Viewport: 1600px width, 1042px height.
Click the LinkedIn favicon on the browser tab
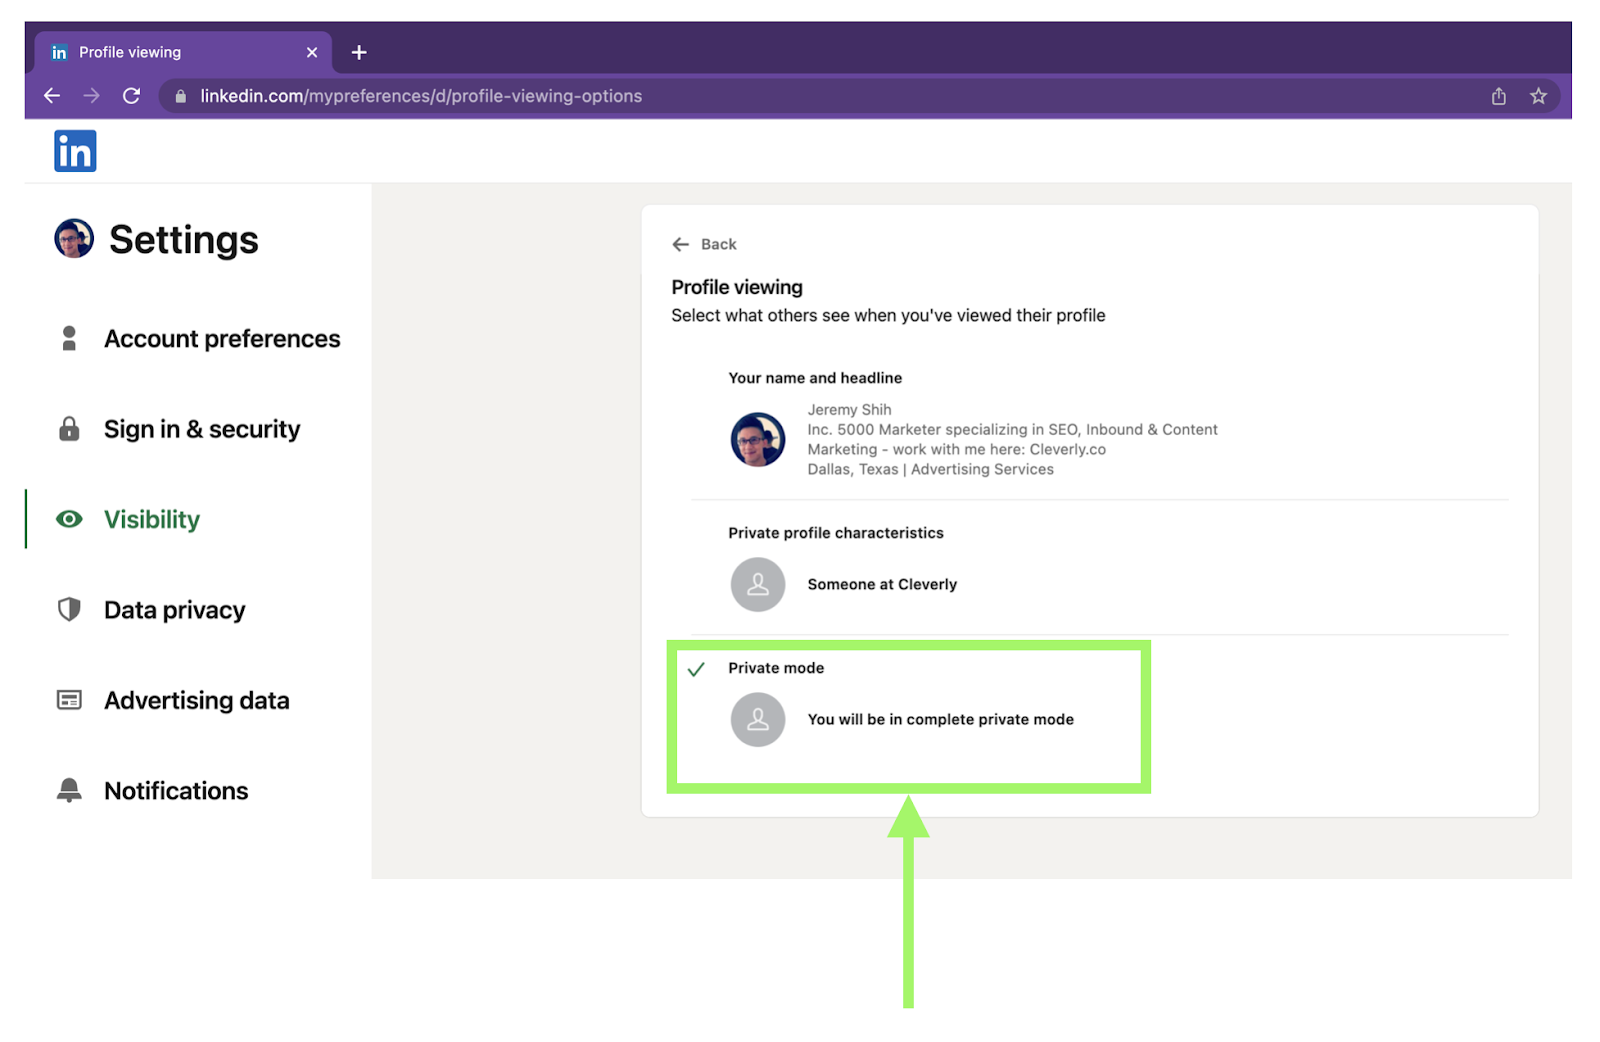tap(59, 52)
